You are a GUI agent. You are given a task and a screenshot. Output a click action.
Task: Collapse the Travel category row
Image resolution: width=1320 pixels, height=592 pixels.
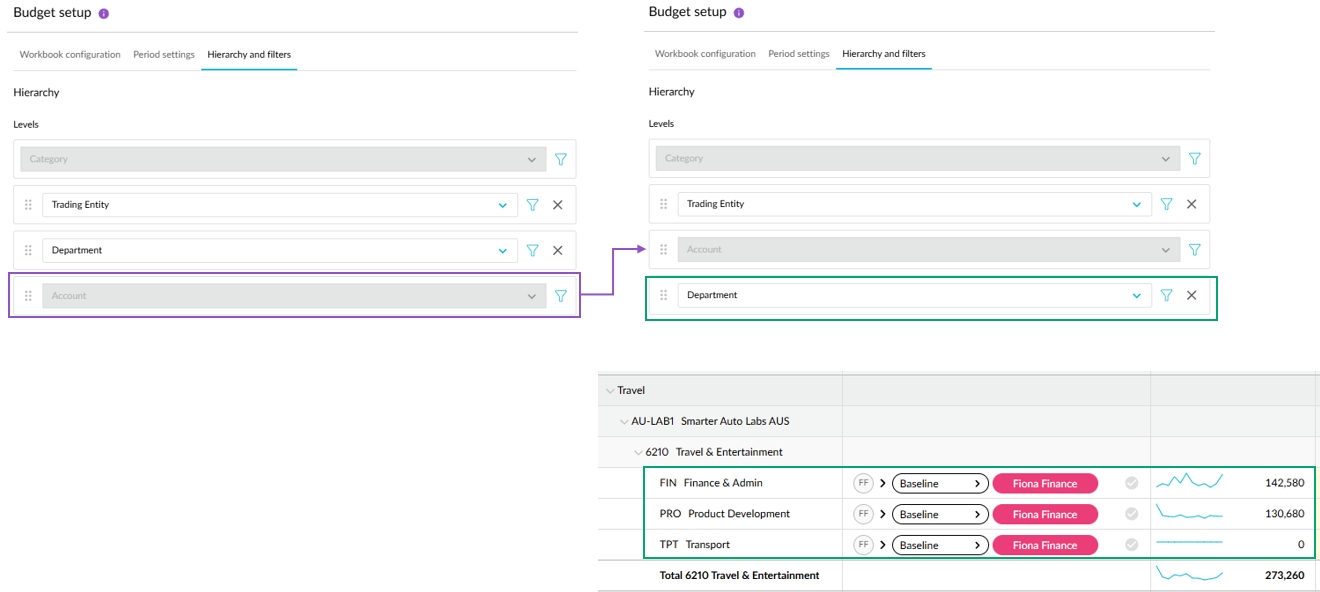(609, 391)
